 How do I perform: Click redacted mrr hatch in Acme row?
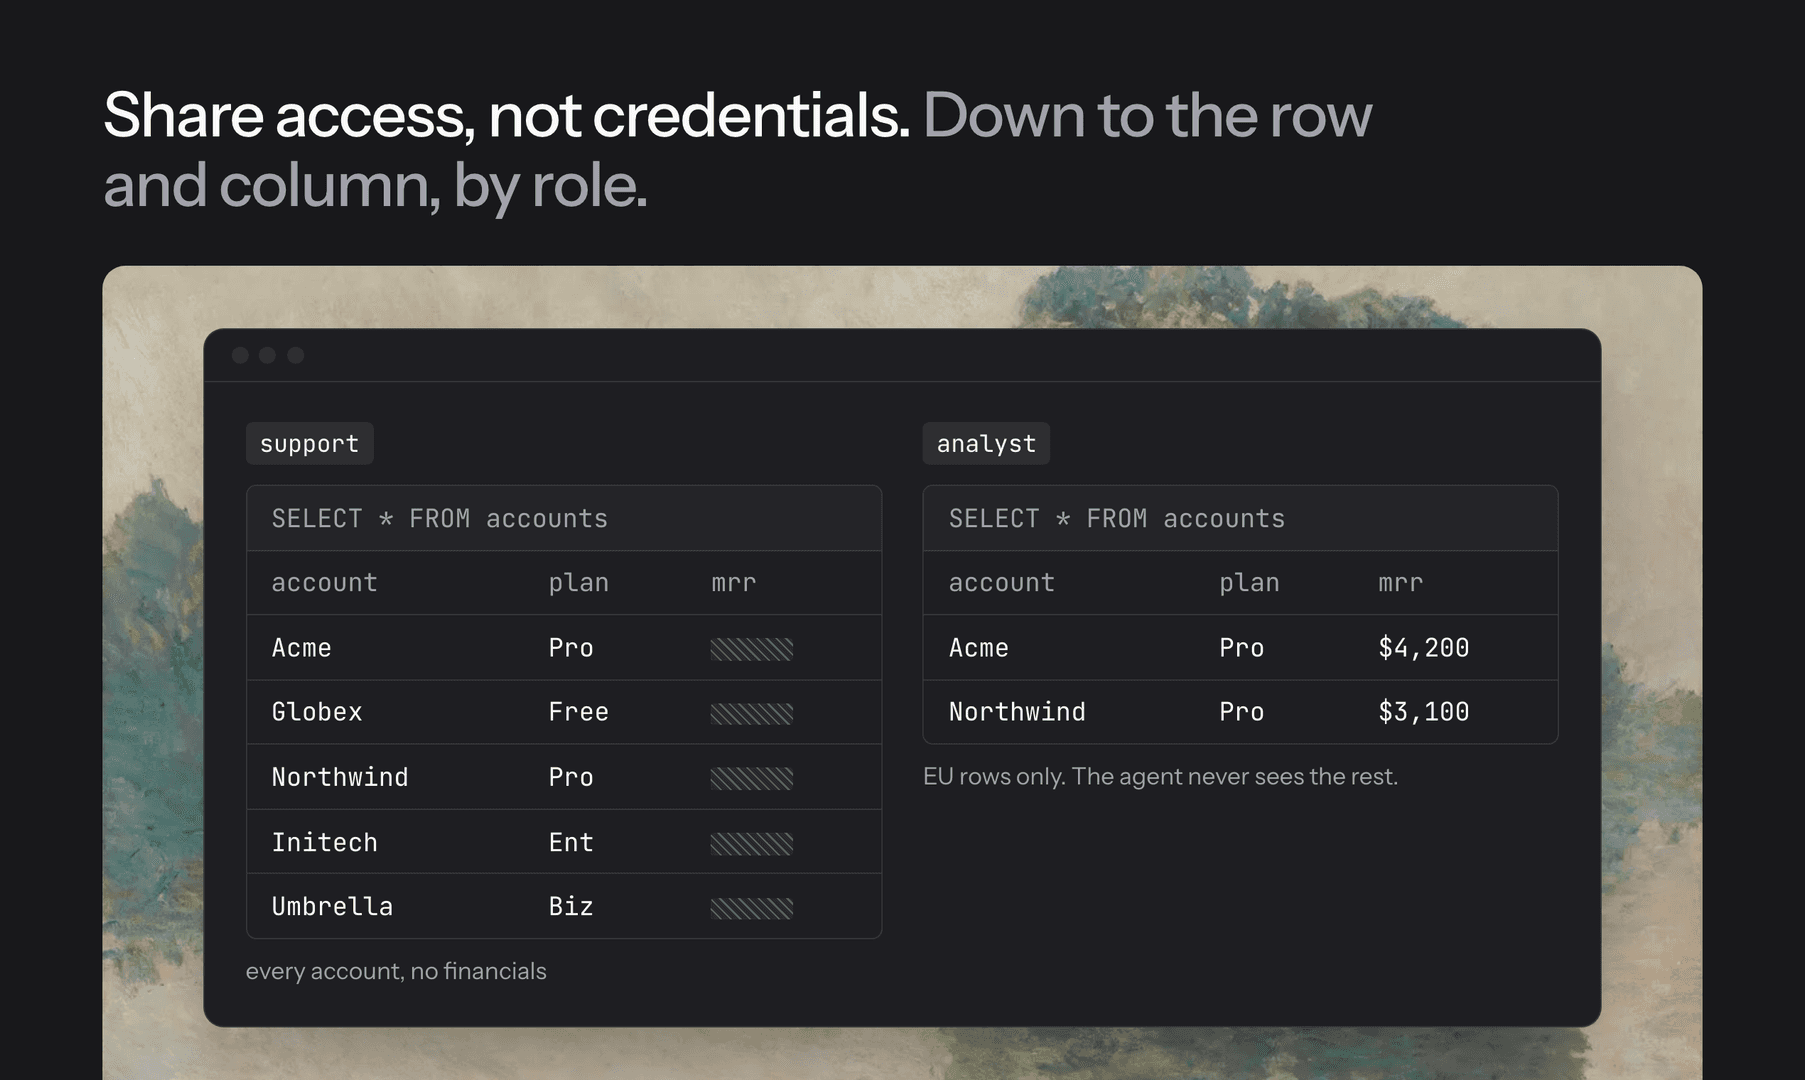752,649
